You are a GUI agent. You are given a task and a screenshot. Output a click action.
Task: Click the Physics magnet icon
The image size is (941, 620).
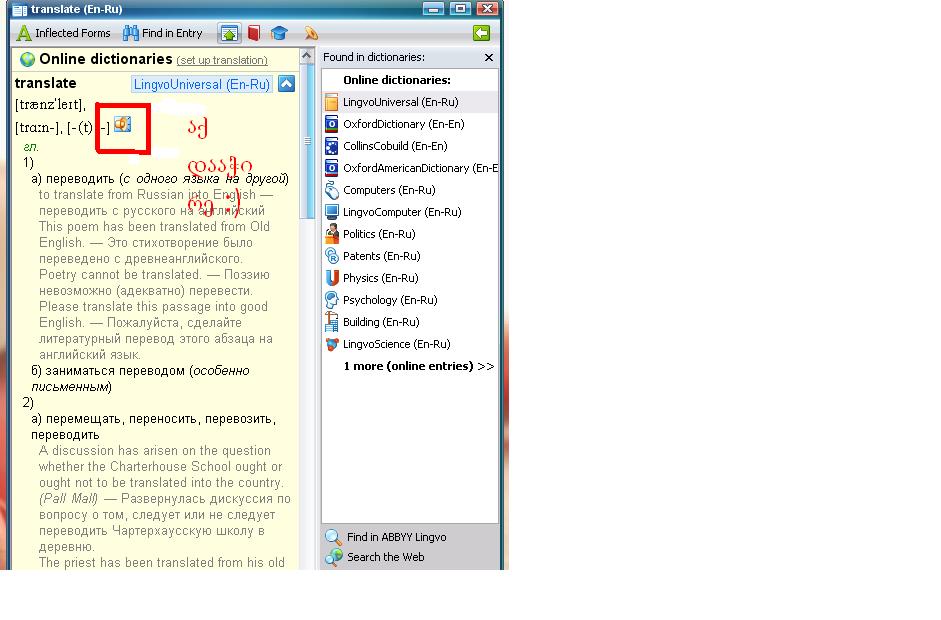click(x=331, y=278)
